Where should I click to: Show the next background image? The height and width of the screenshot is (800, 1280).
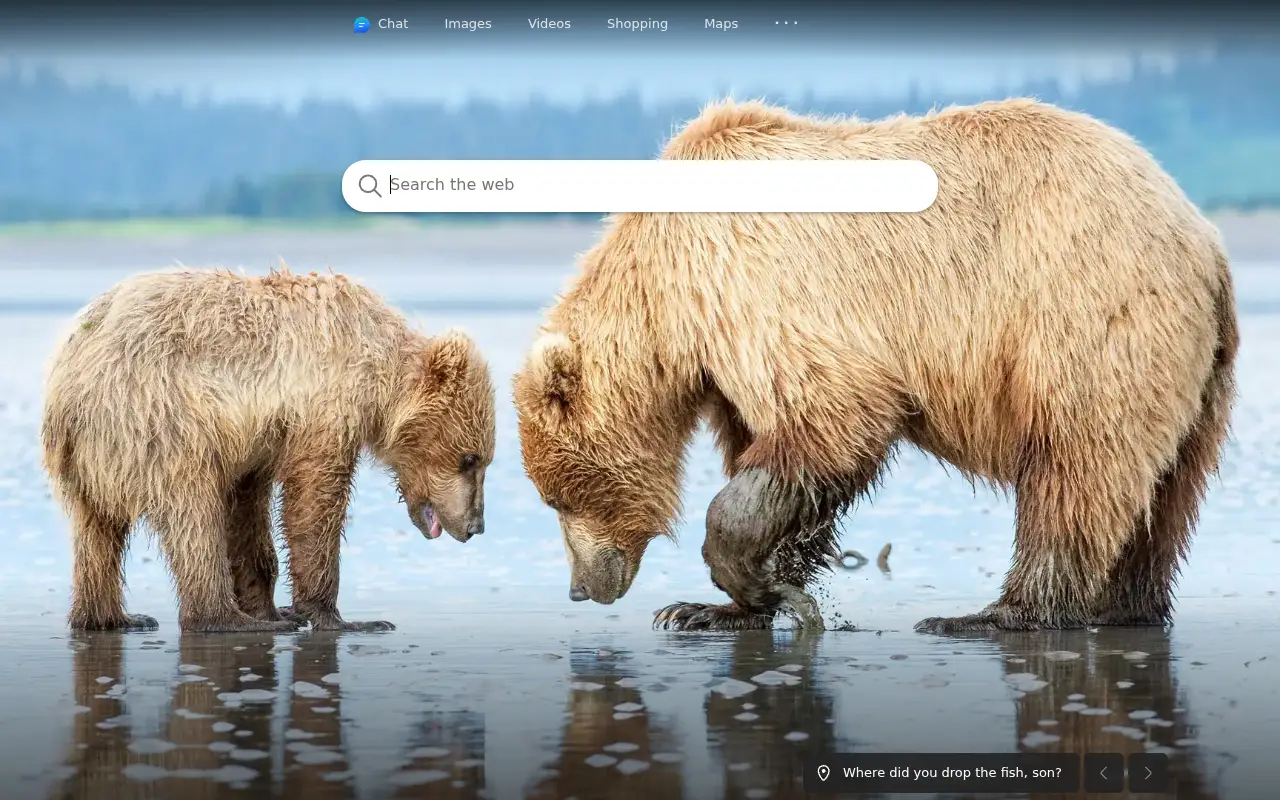[1148, 773]
